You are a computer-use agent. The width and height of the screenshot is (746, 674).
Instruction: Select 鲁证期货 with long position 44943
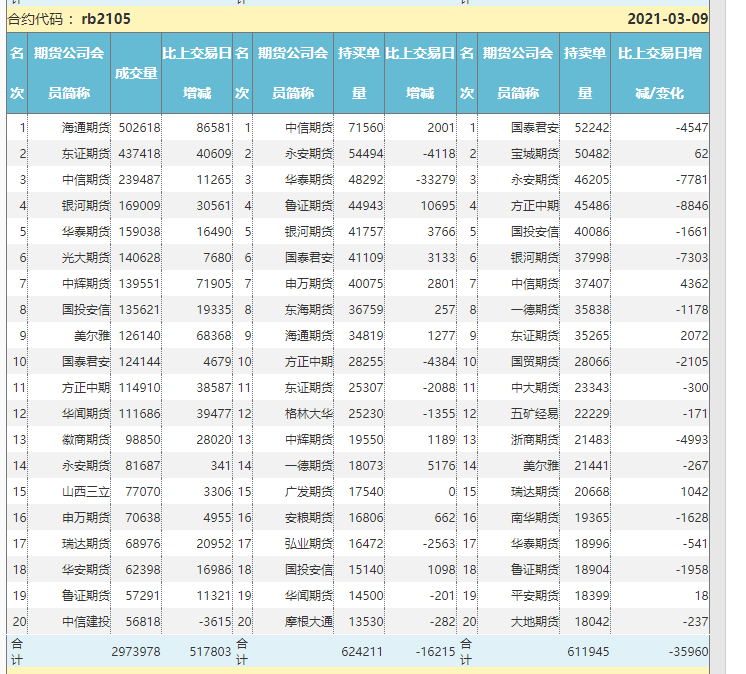309,206
